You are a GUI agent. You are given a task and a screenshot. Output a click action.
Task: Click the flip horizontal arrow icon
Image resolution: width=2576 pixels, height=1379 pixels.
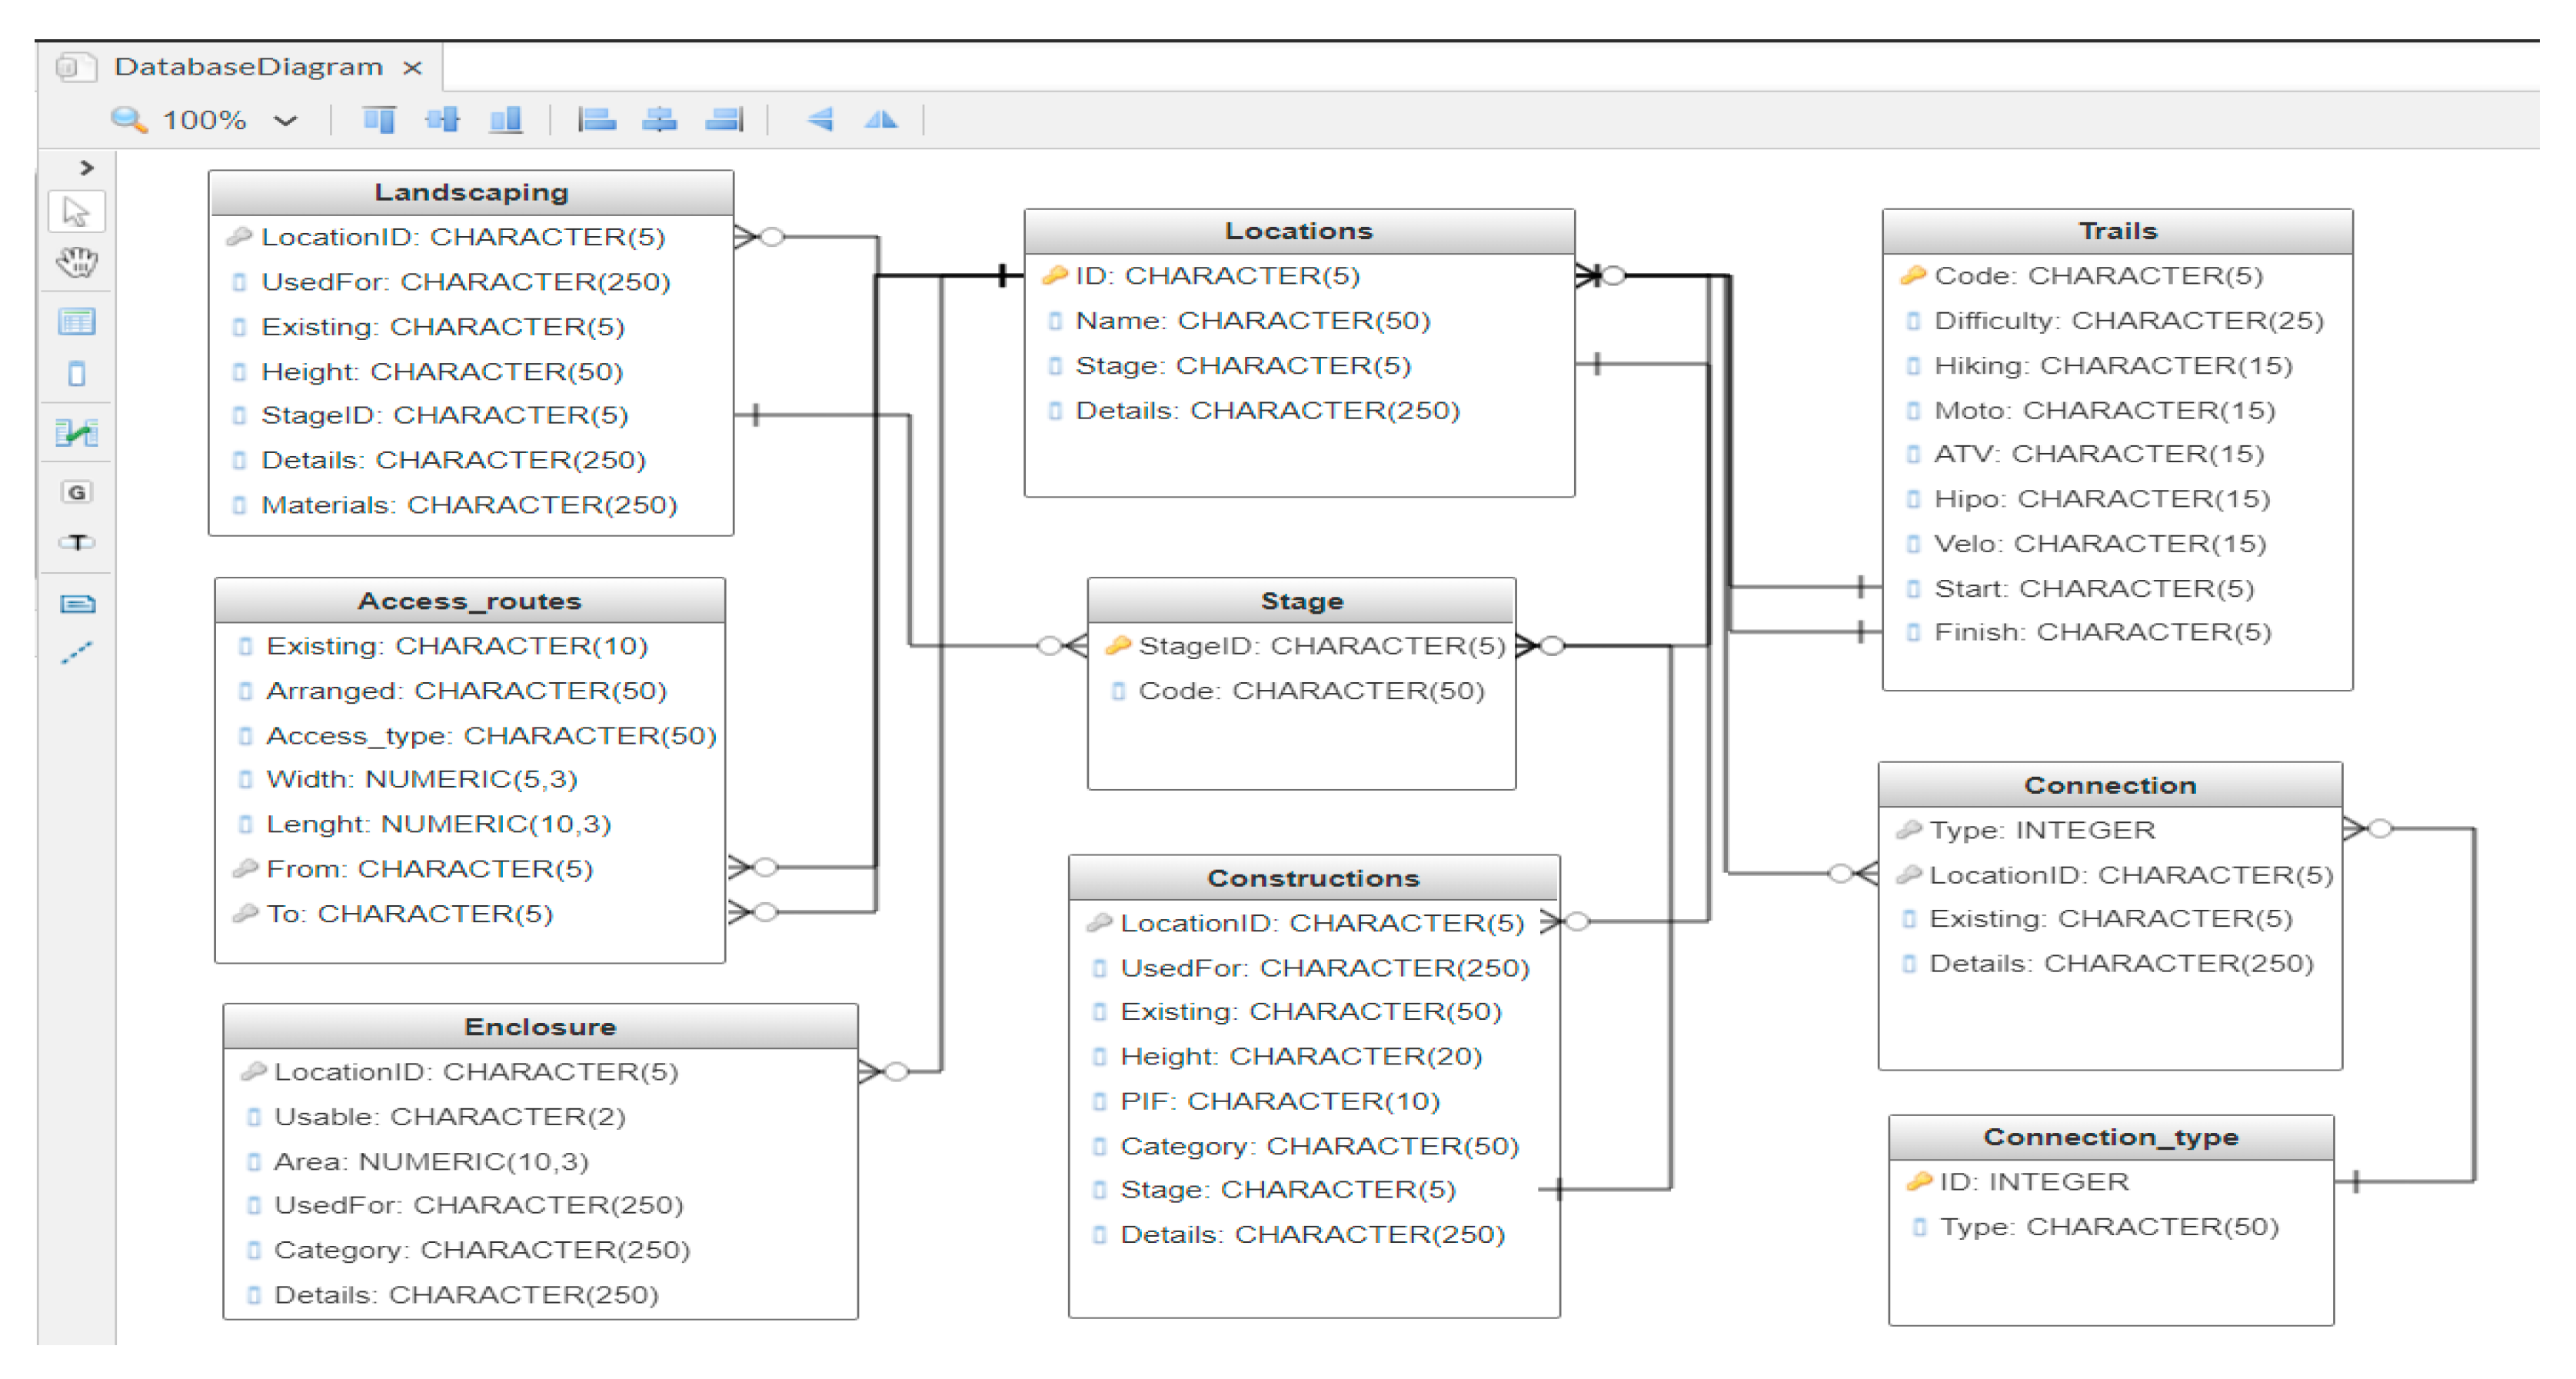click(x=819, y=120)
